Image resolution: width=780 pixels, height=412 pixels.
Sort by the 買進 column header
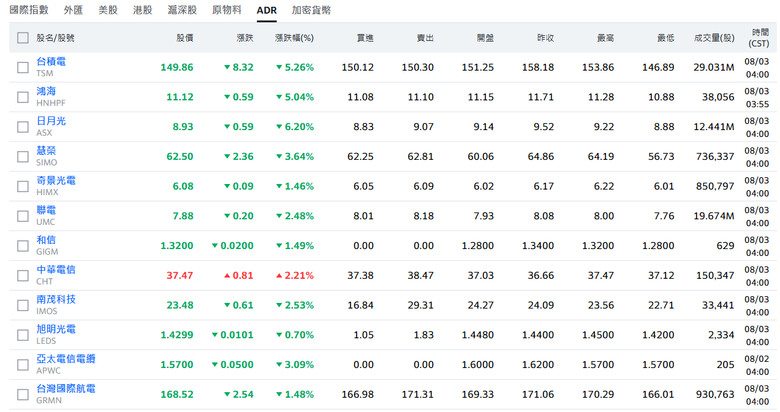[365, 38]
